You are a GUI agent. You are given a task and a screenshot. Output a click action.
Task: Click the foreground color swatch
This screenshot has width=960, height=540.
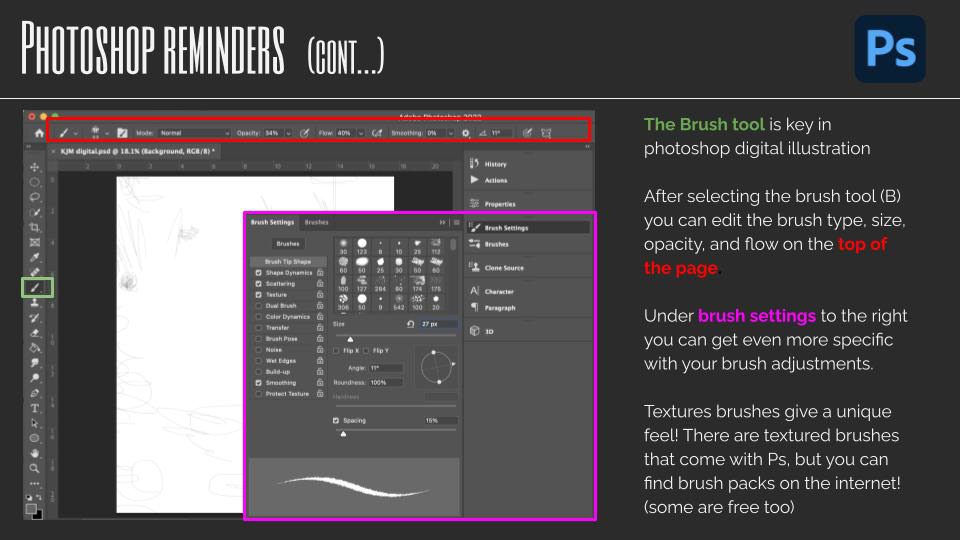pos(31,508)
